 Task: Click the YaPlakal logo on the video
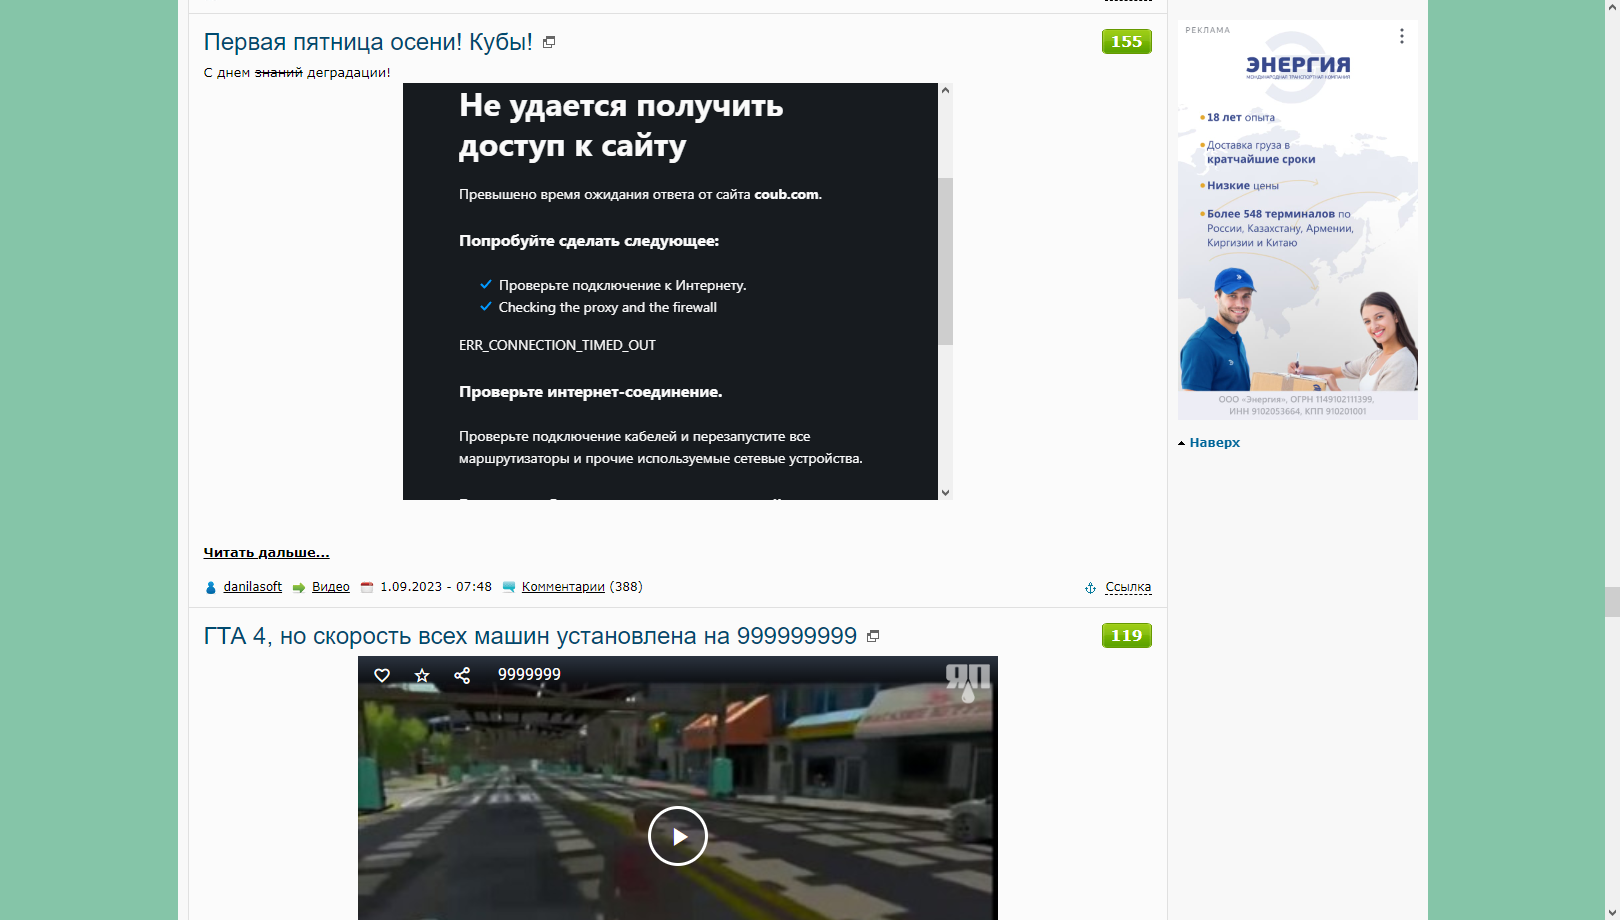point(968,682)
